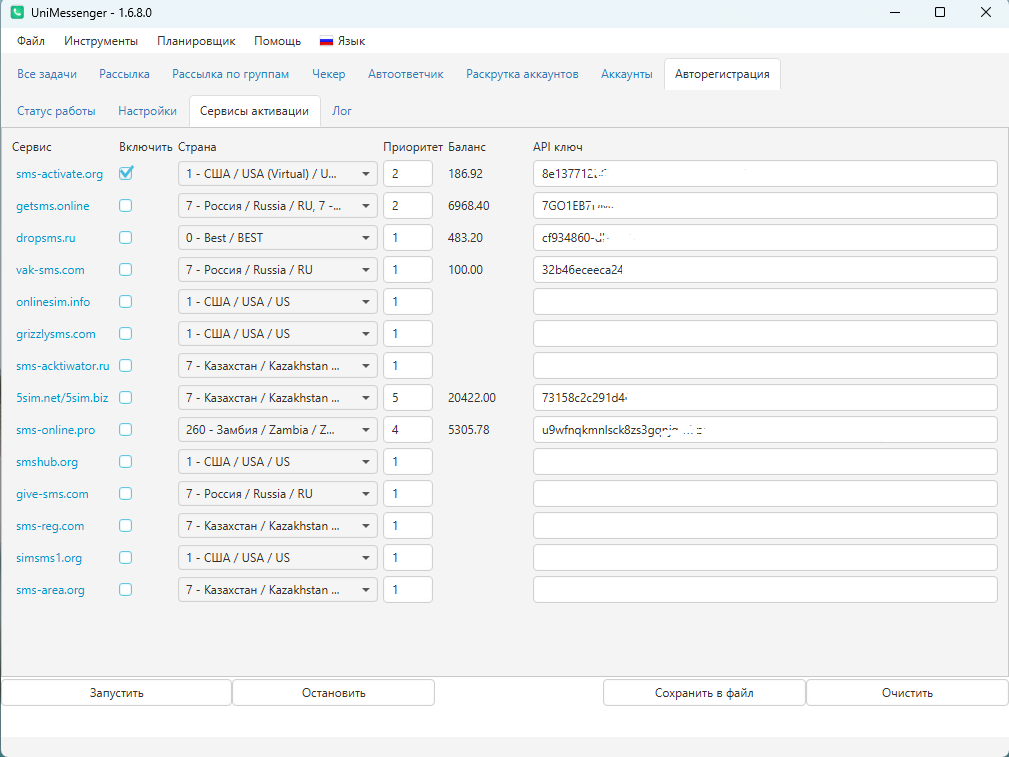1009x757 pixels.
Task: Toggle the smshub.org checkbox
Action: click(x=125, y=462)
